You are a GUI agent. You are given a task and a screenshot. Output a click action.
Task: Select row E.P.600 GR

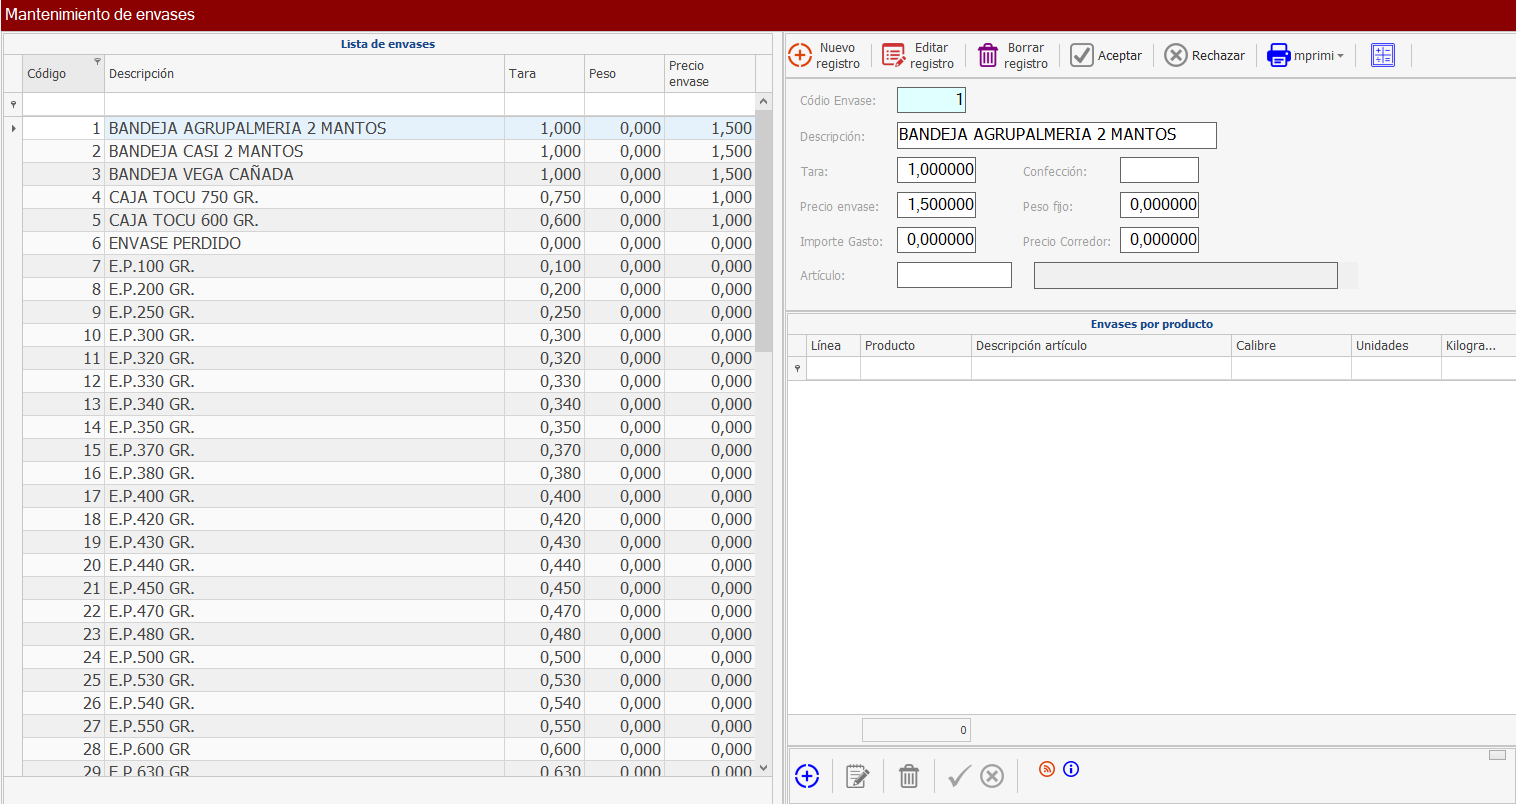point(388,749)
